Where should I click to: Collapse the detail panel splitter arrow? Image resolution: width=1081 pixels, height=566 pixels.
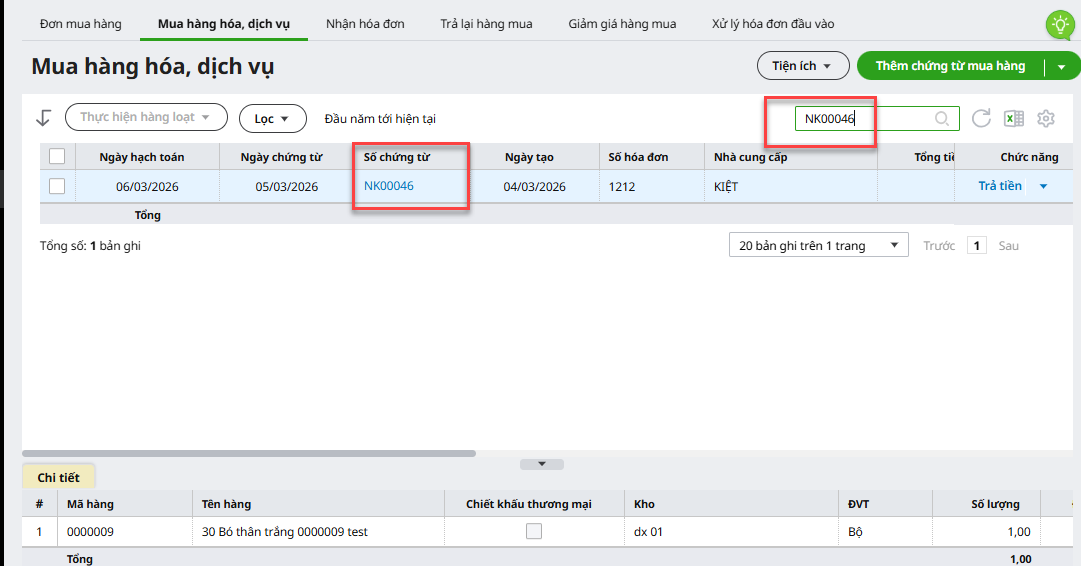542,464
